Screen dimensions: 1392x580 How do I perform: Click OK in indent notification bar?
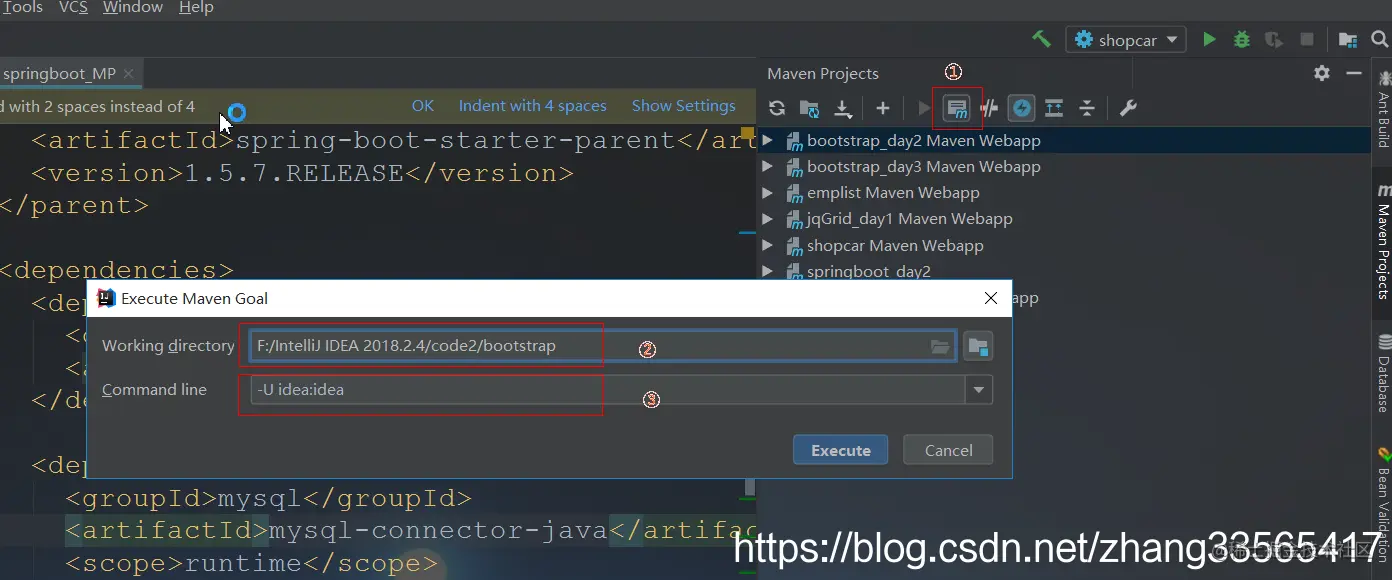[x=422, y=106]
